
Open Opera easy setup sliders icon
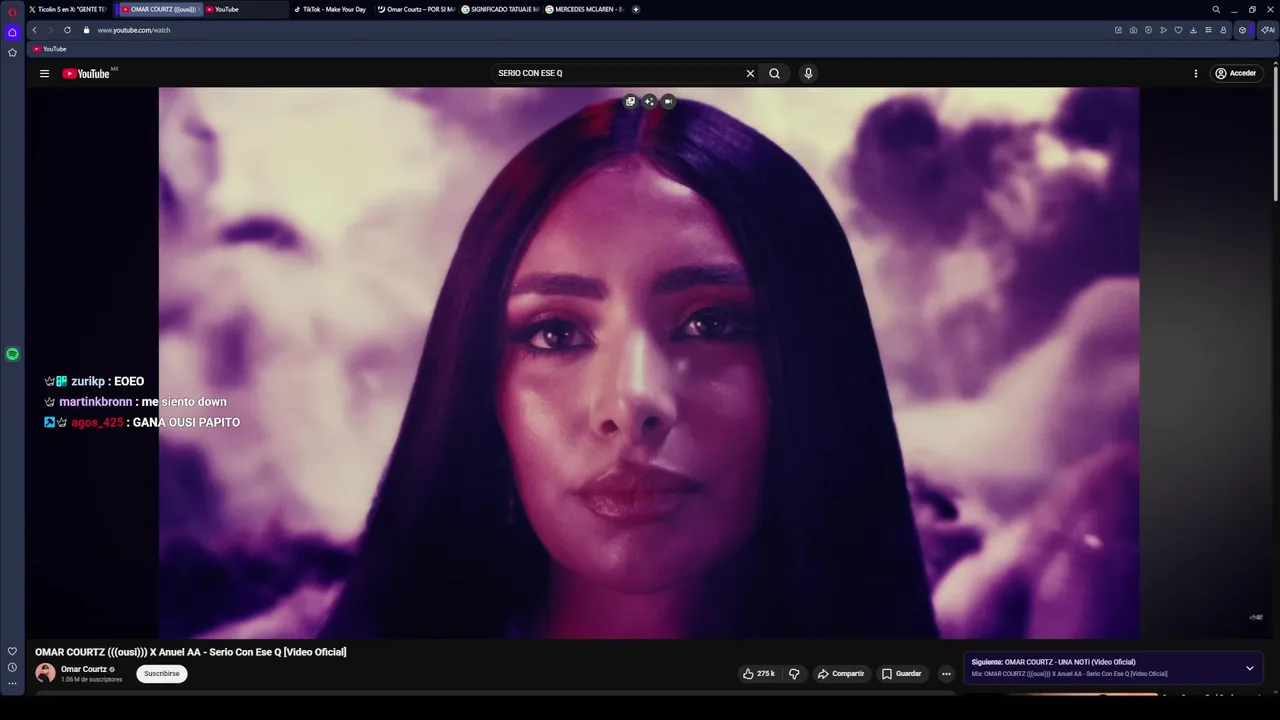(1208, 30)
